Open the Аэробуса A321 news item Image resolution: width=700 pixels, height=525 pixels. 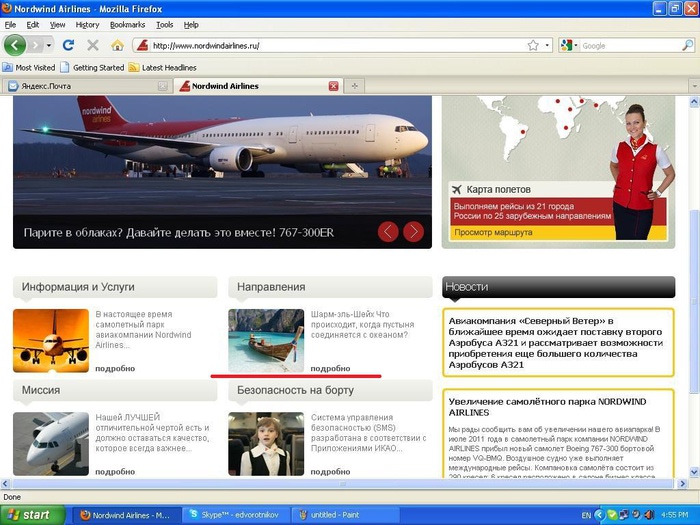(x=558, y=342)
